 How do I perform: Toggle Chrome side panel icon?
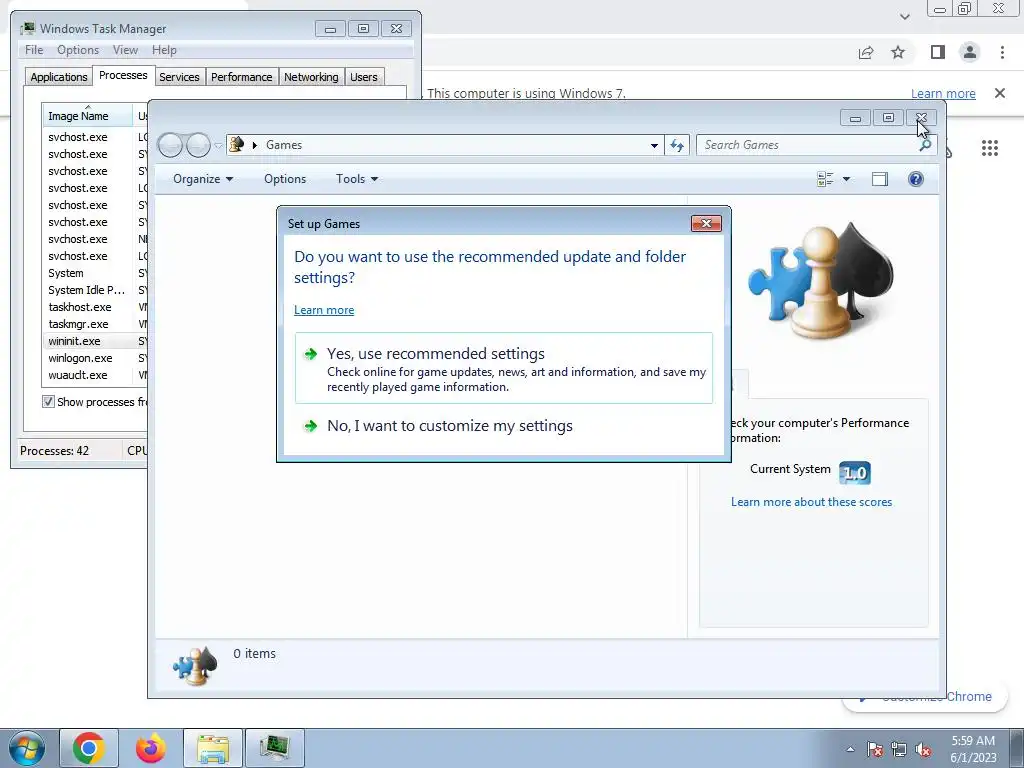click(x=938, y=52)
